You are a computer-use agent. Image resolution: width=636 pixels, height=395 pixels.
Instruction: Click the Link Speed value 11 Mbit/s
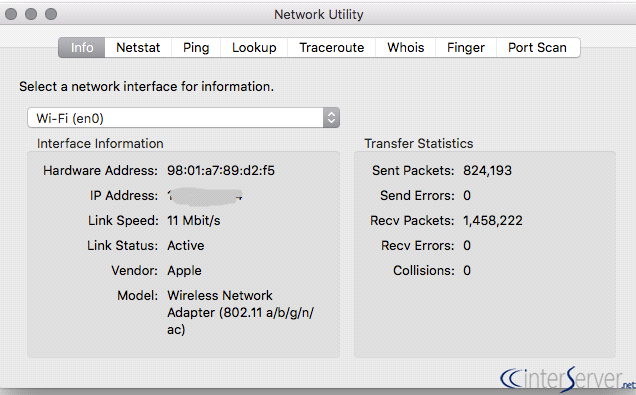193,221
